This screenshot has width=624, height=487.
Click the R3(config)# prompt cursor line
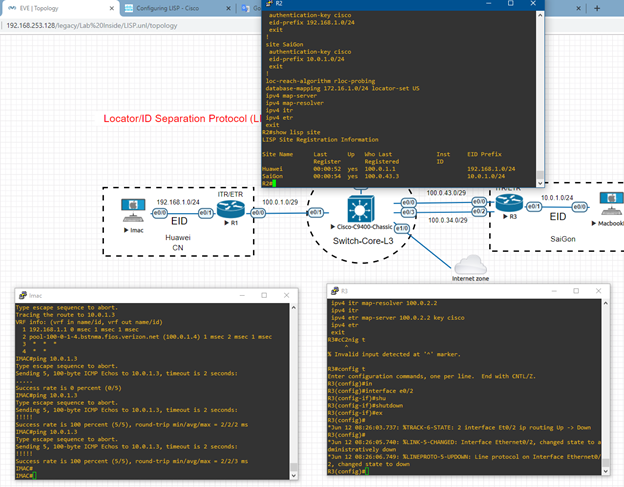[x=349, y=471]
